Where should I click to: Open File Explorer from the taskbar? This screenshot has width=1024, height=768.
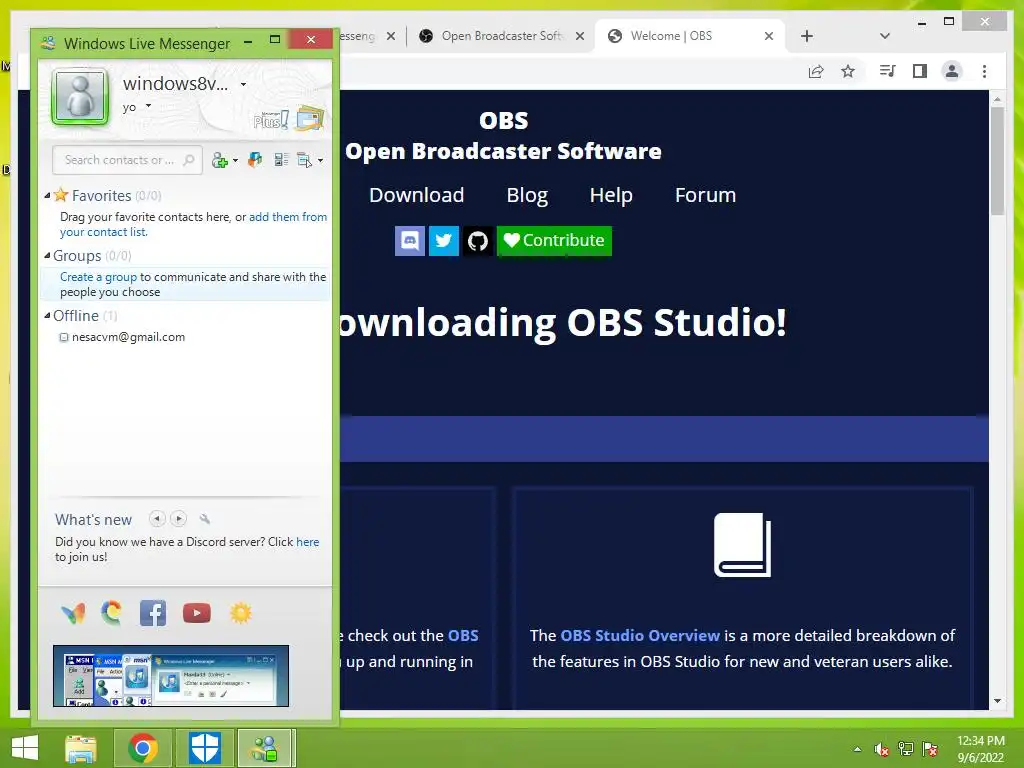80,748
